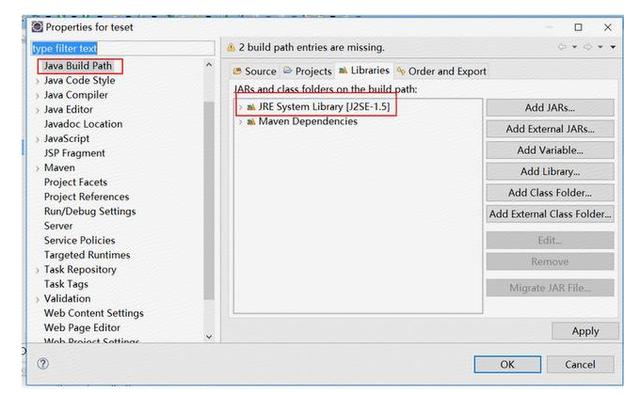
Task: Select Server in sidebar
Action: (x=58, y=226)
